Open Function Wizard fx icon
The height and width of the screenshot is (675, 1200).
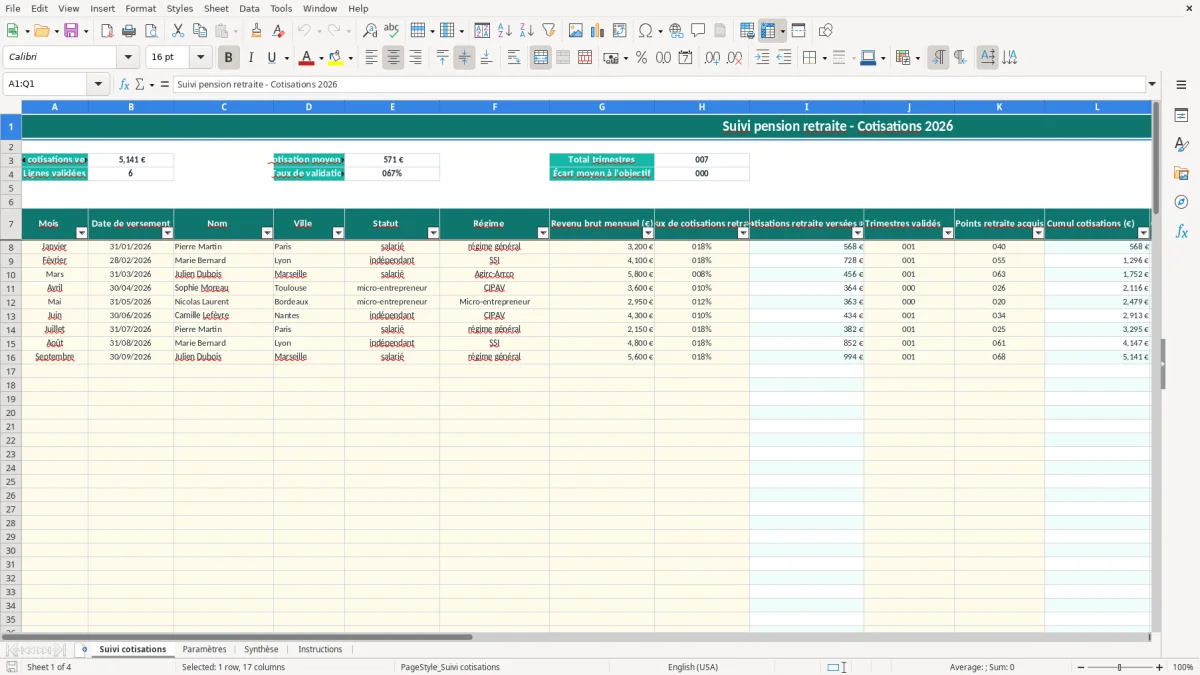pos(124,84)
